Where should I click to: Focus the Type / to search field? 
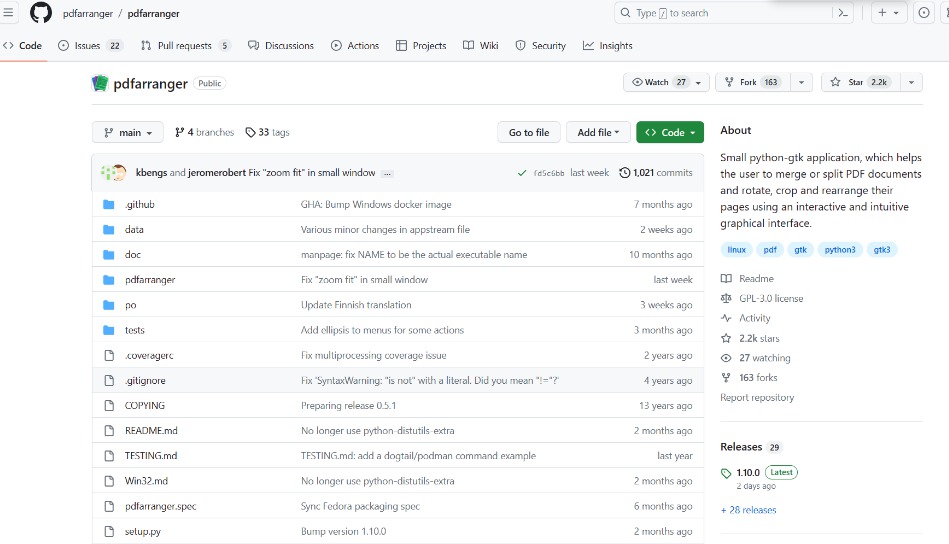click(x=723, y=13)
